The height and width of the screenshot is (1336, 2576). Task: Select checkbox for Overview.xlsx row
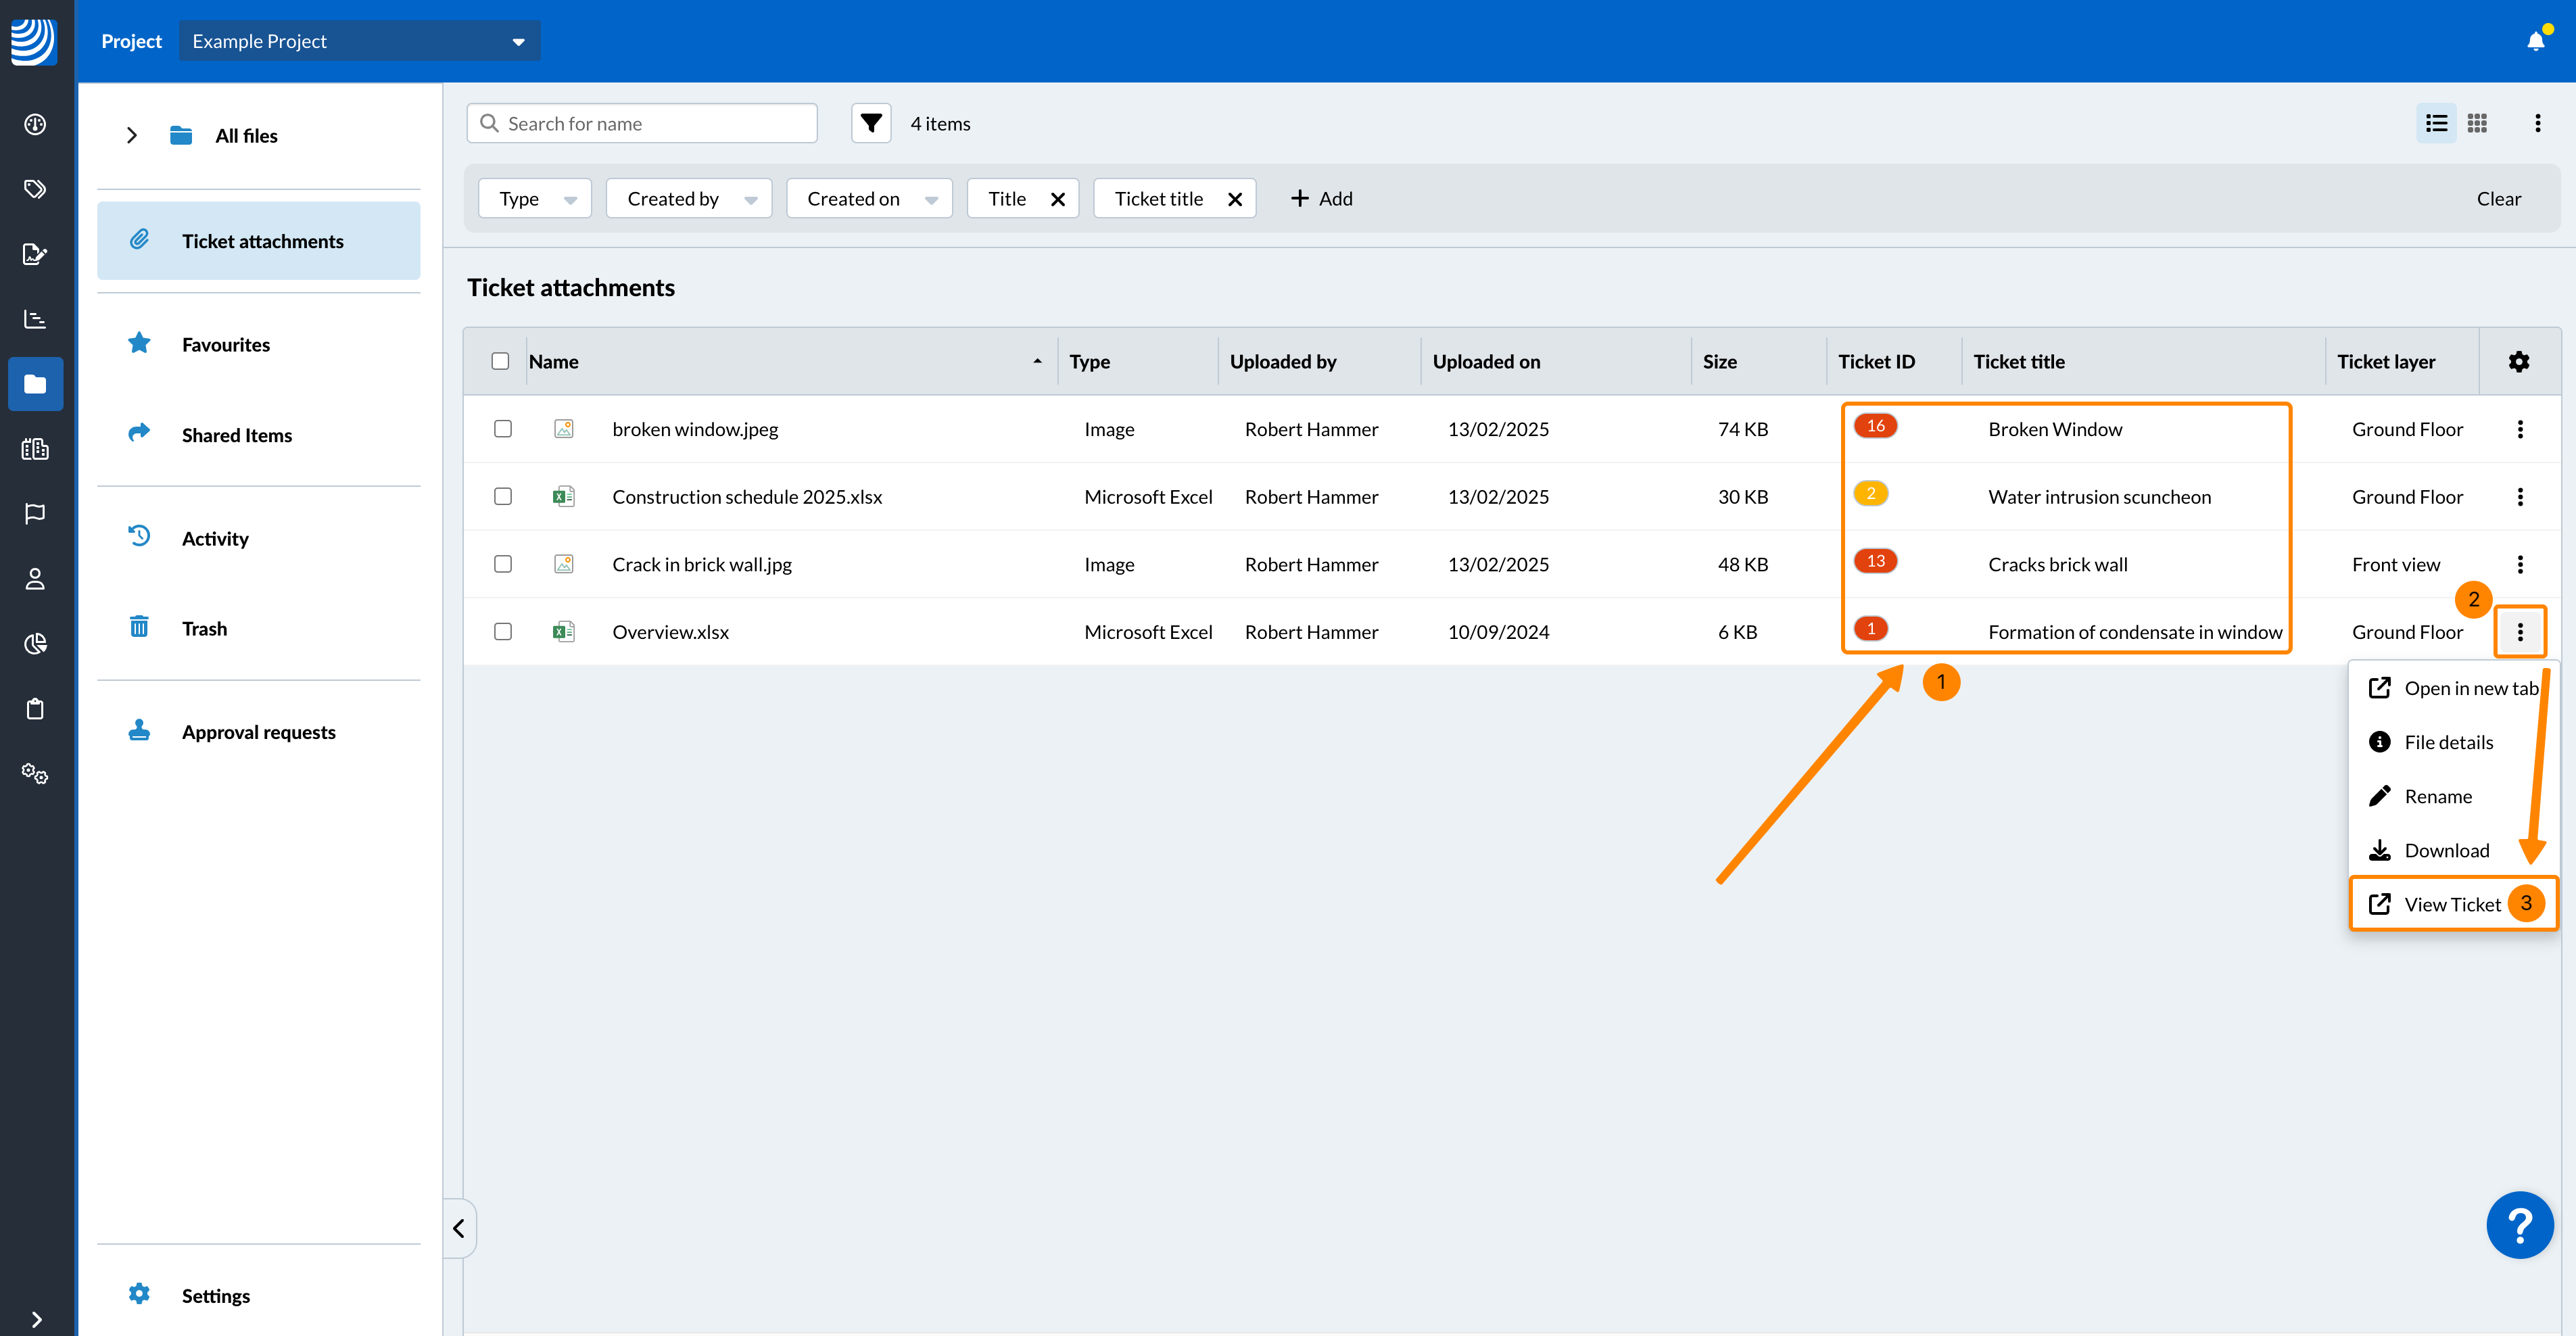tap(503, 632)
